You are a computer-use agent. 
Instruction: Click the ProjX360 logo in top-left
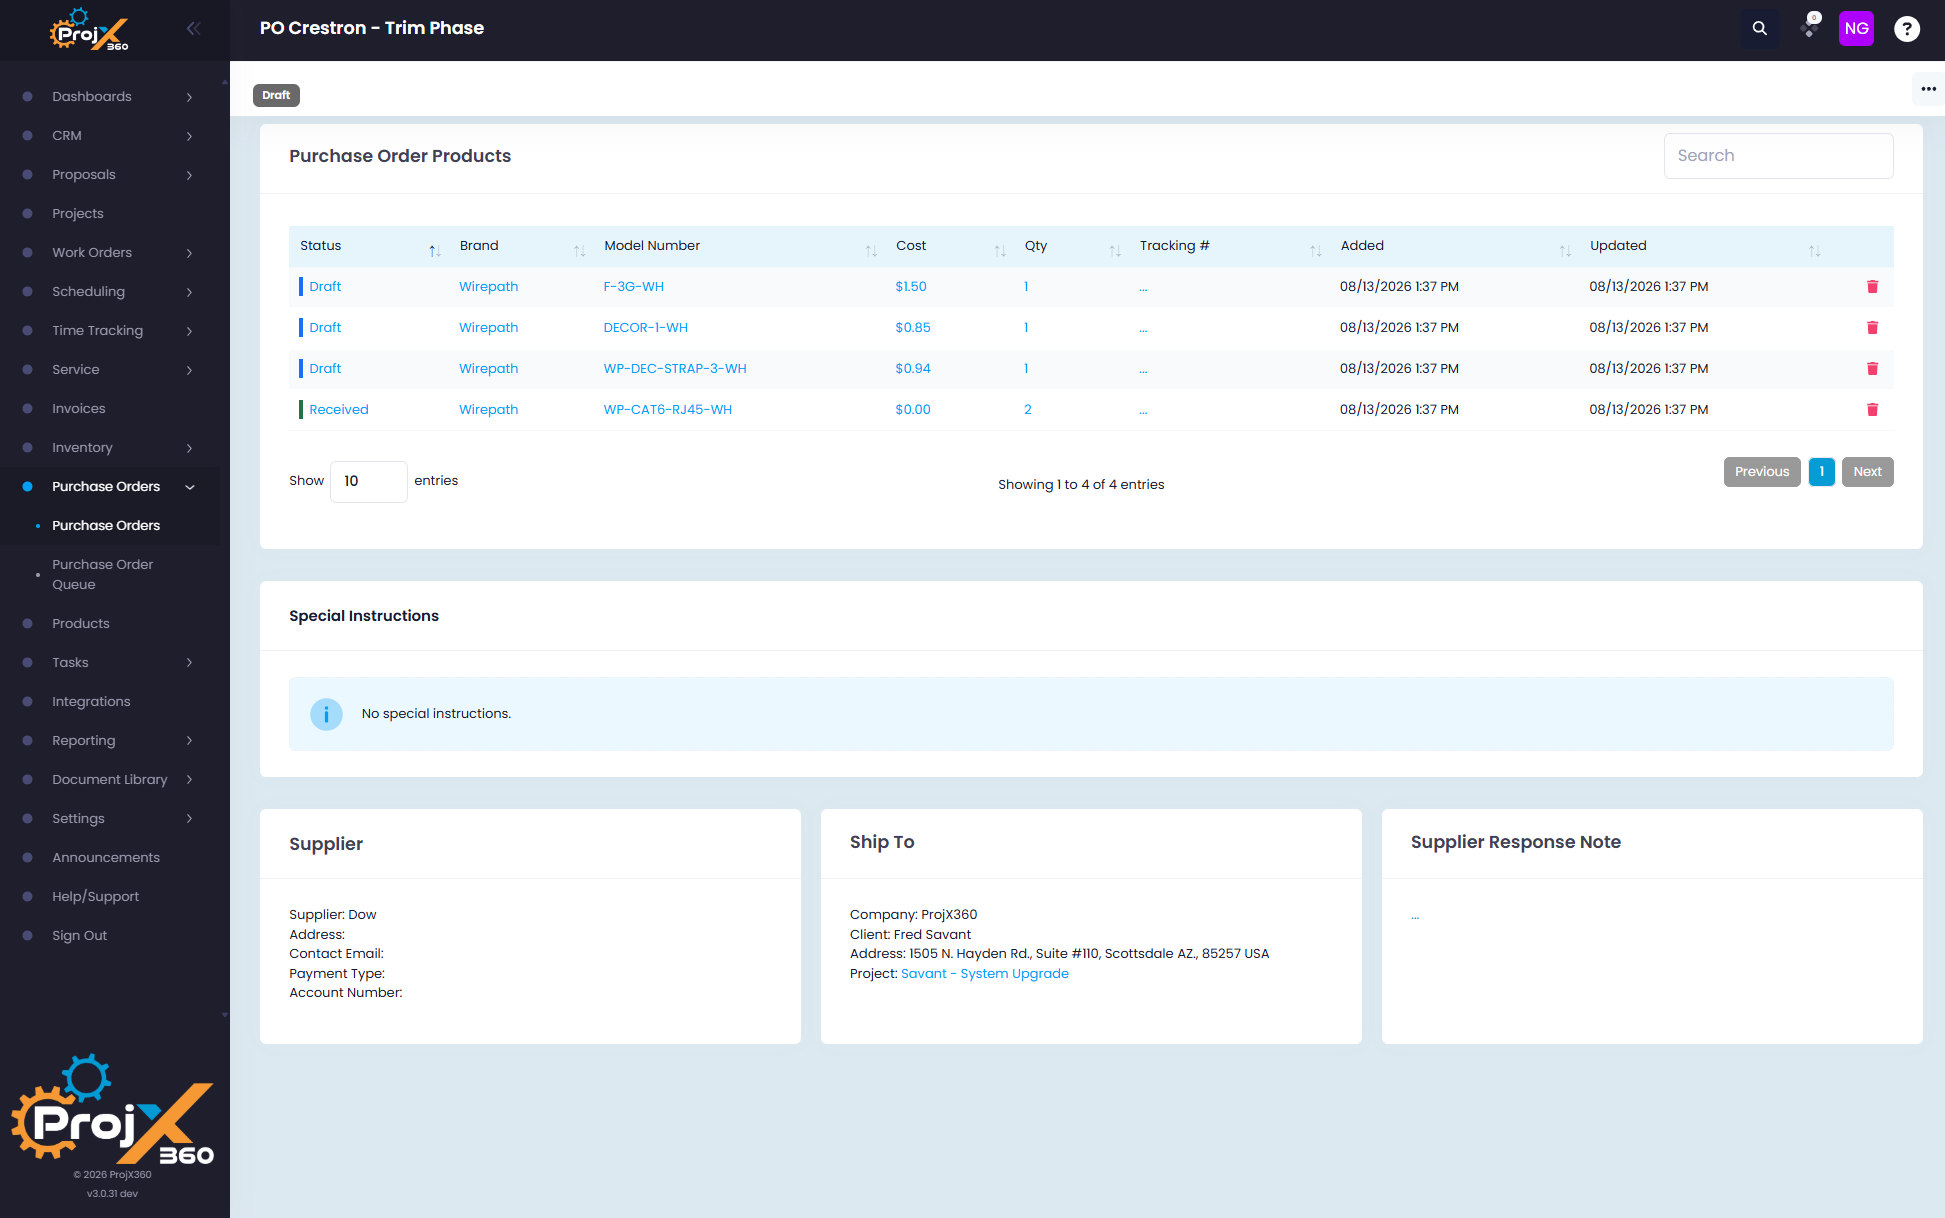click(x=89, y=30)
